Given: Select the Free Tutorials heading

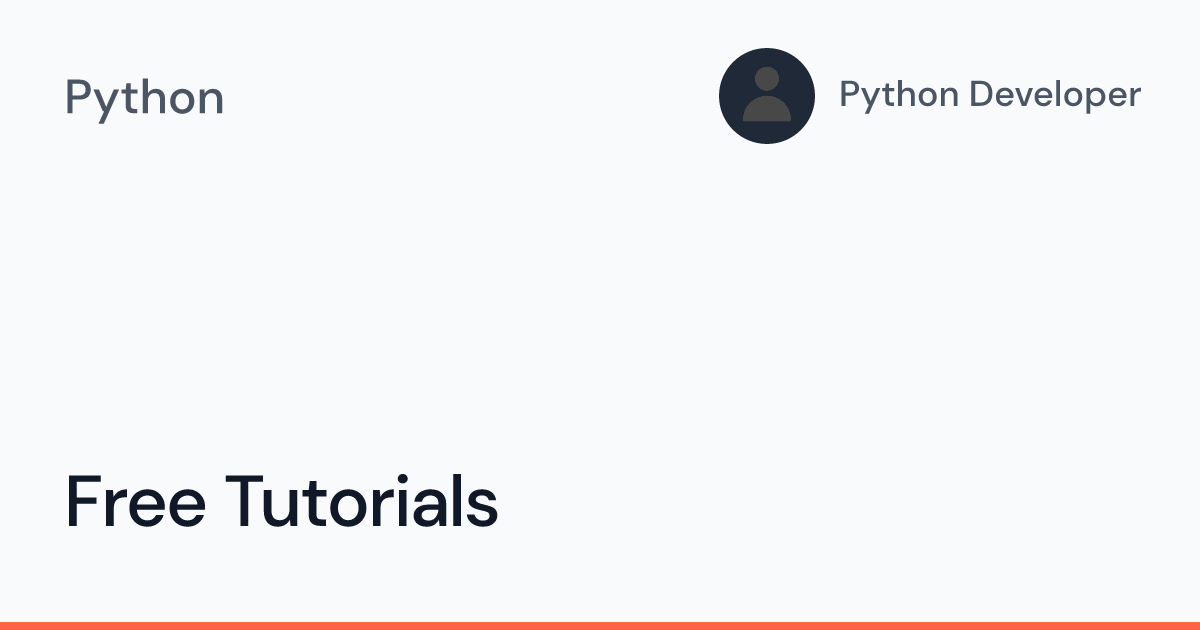Looking at the screenshot, I should click(281, 501).
